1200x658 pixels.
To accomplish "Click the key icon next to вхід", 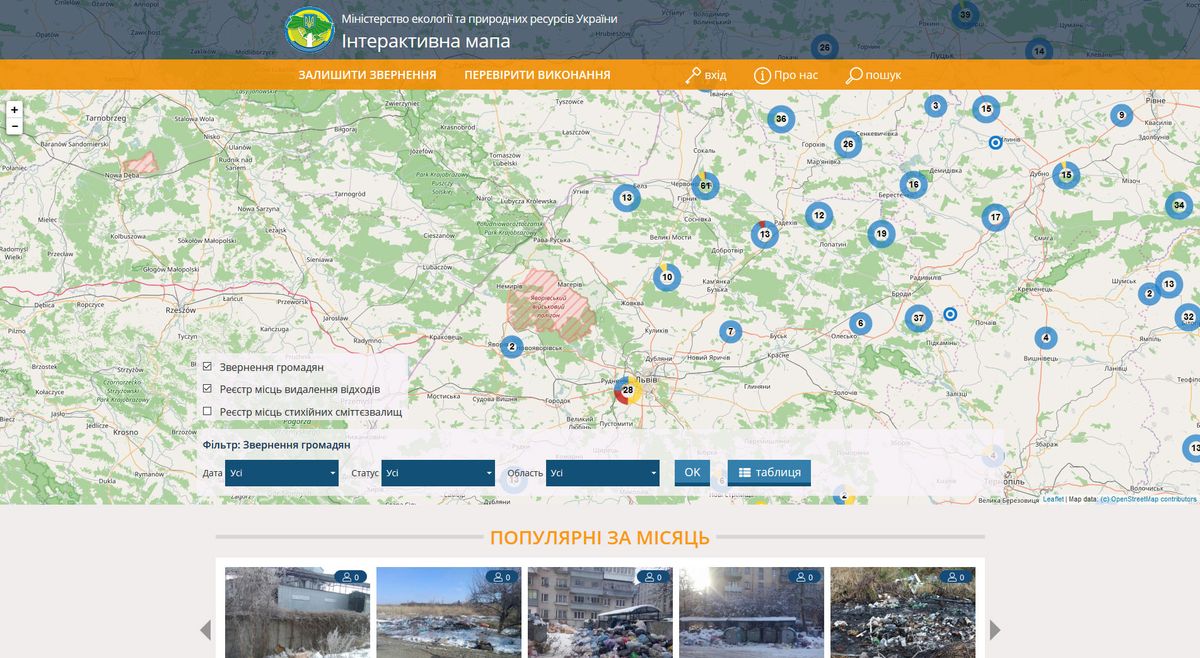I will [693, 75].
